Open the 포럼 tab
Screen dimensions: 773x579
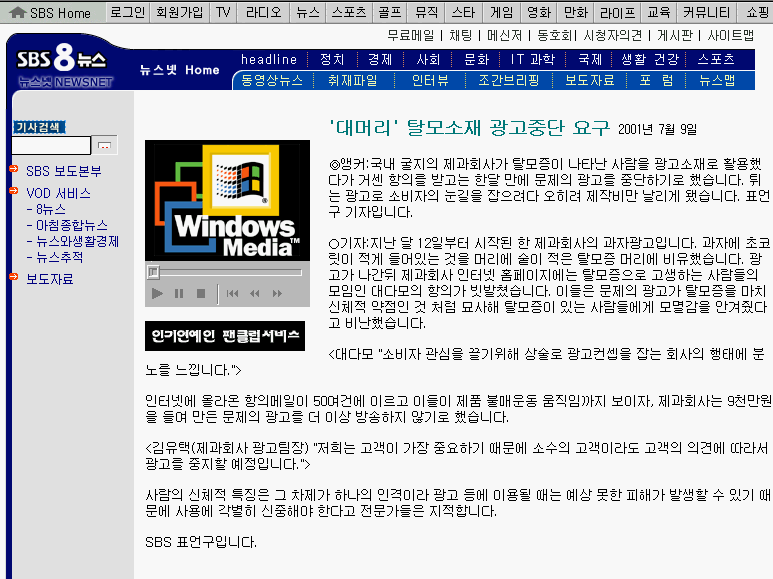pyautogui.click(x=656, y=80)
